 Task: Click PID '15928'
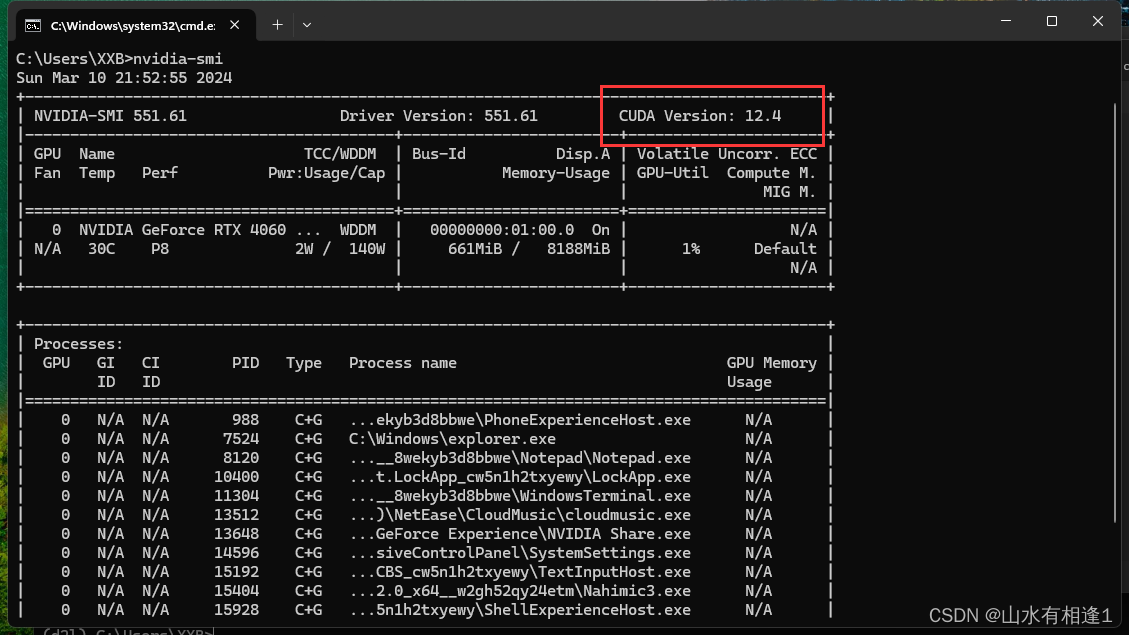click(x=237, y=611)
